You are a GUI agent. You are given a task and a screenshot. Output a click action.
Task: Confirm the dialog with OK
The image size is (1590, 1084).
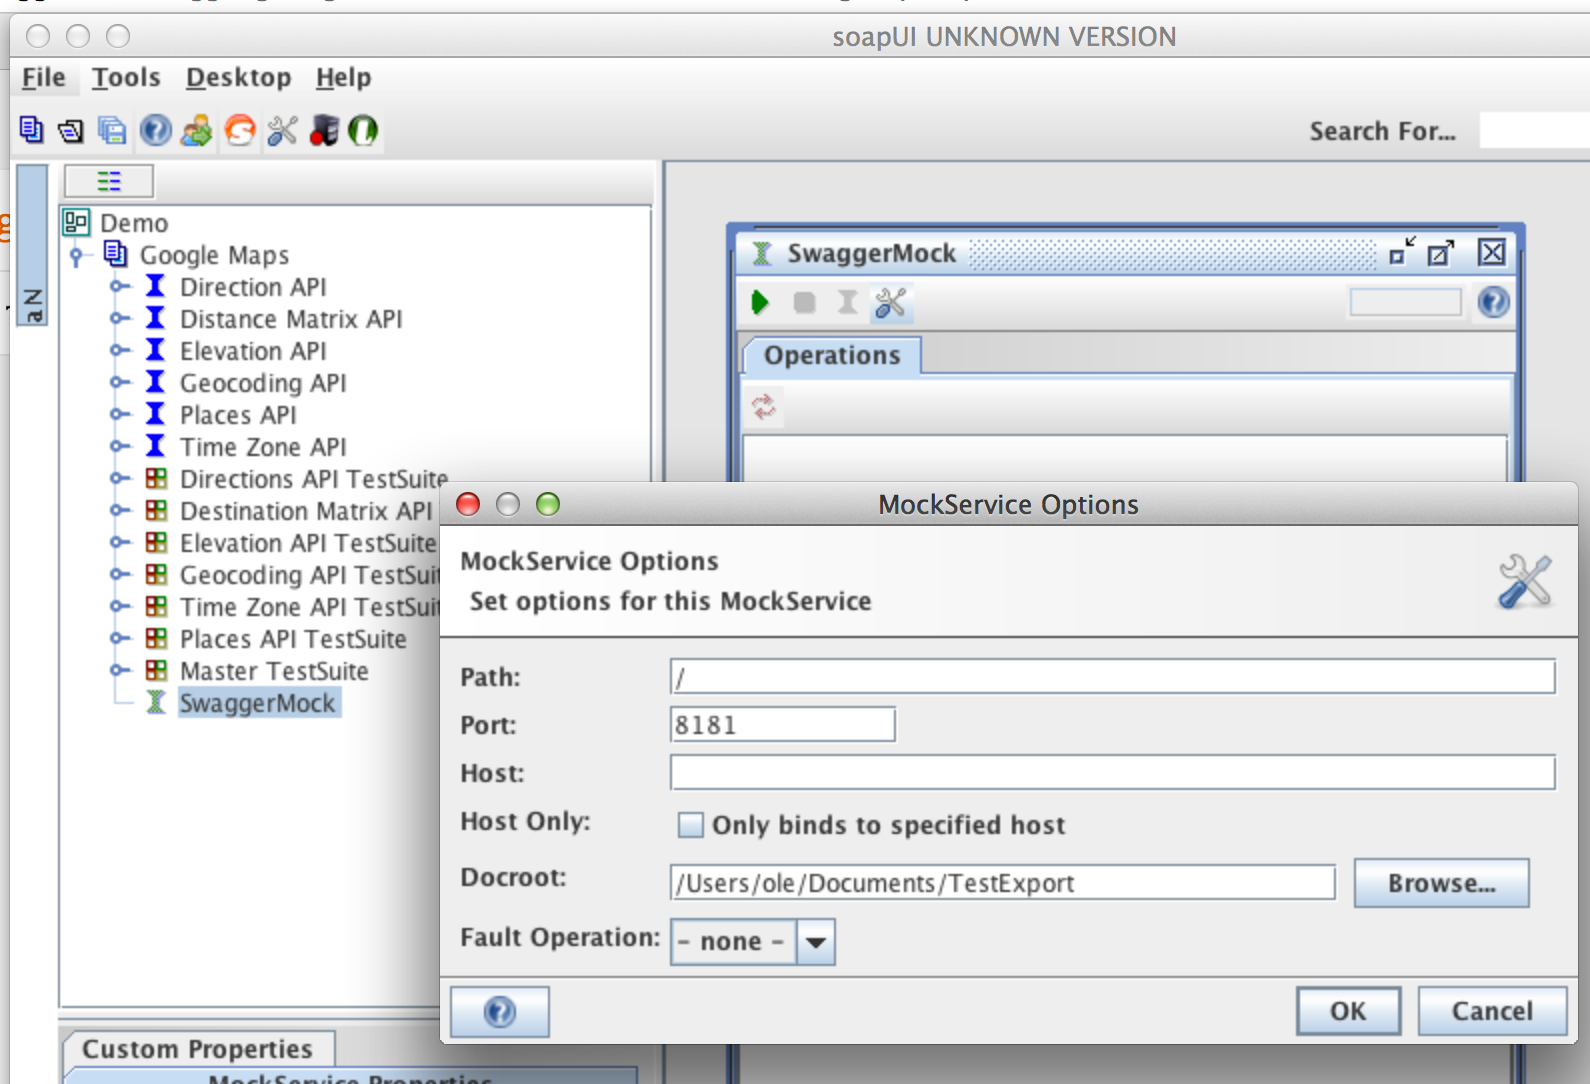click(1348, 1011)
